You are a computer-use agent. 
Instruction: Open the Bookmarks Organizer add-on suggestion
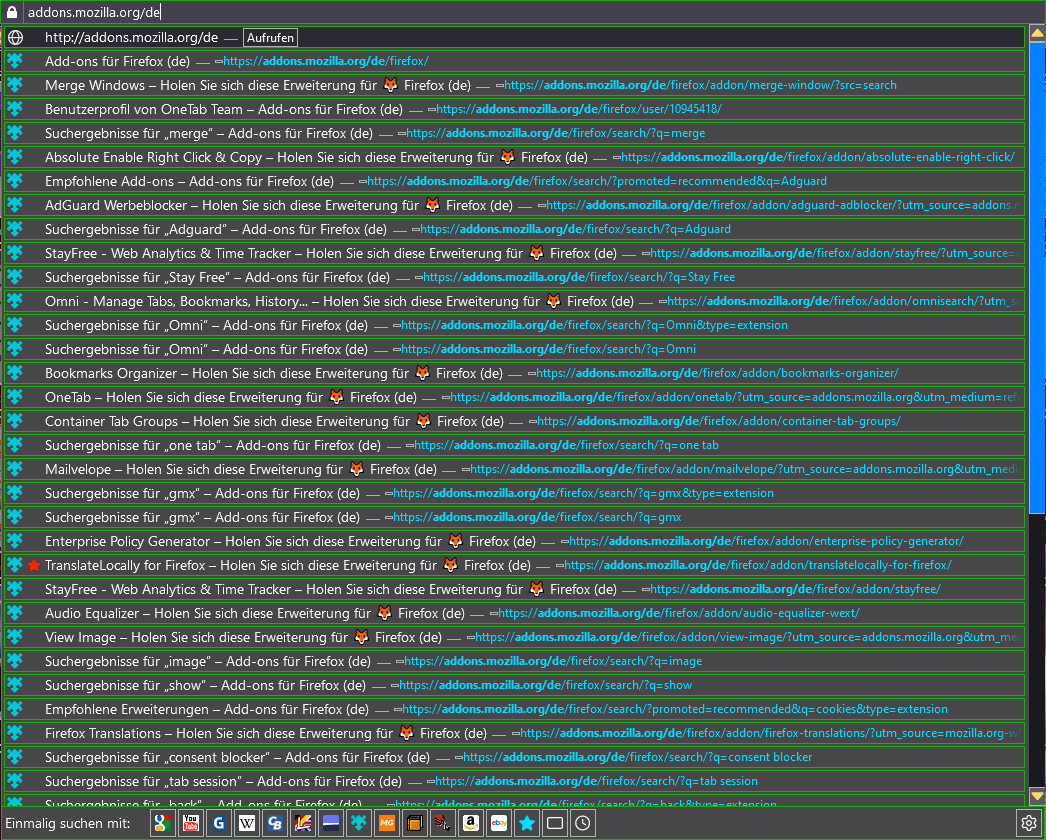400,374
